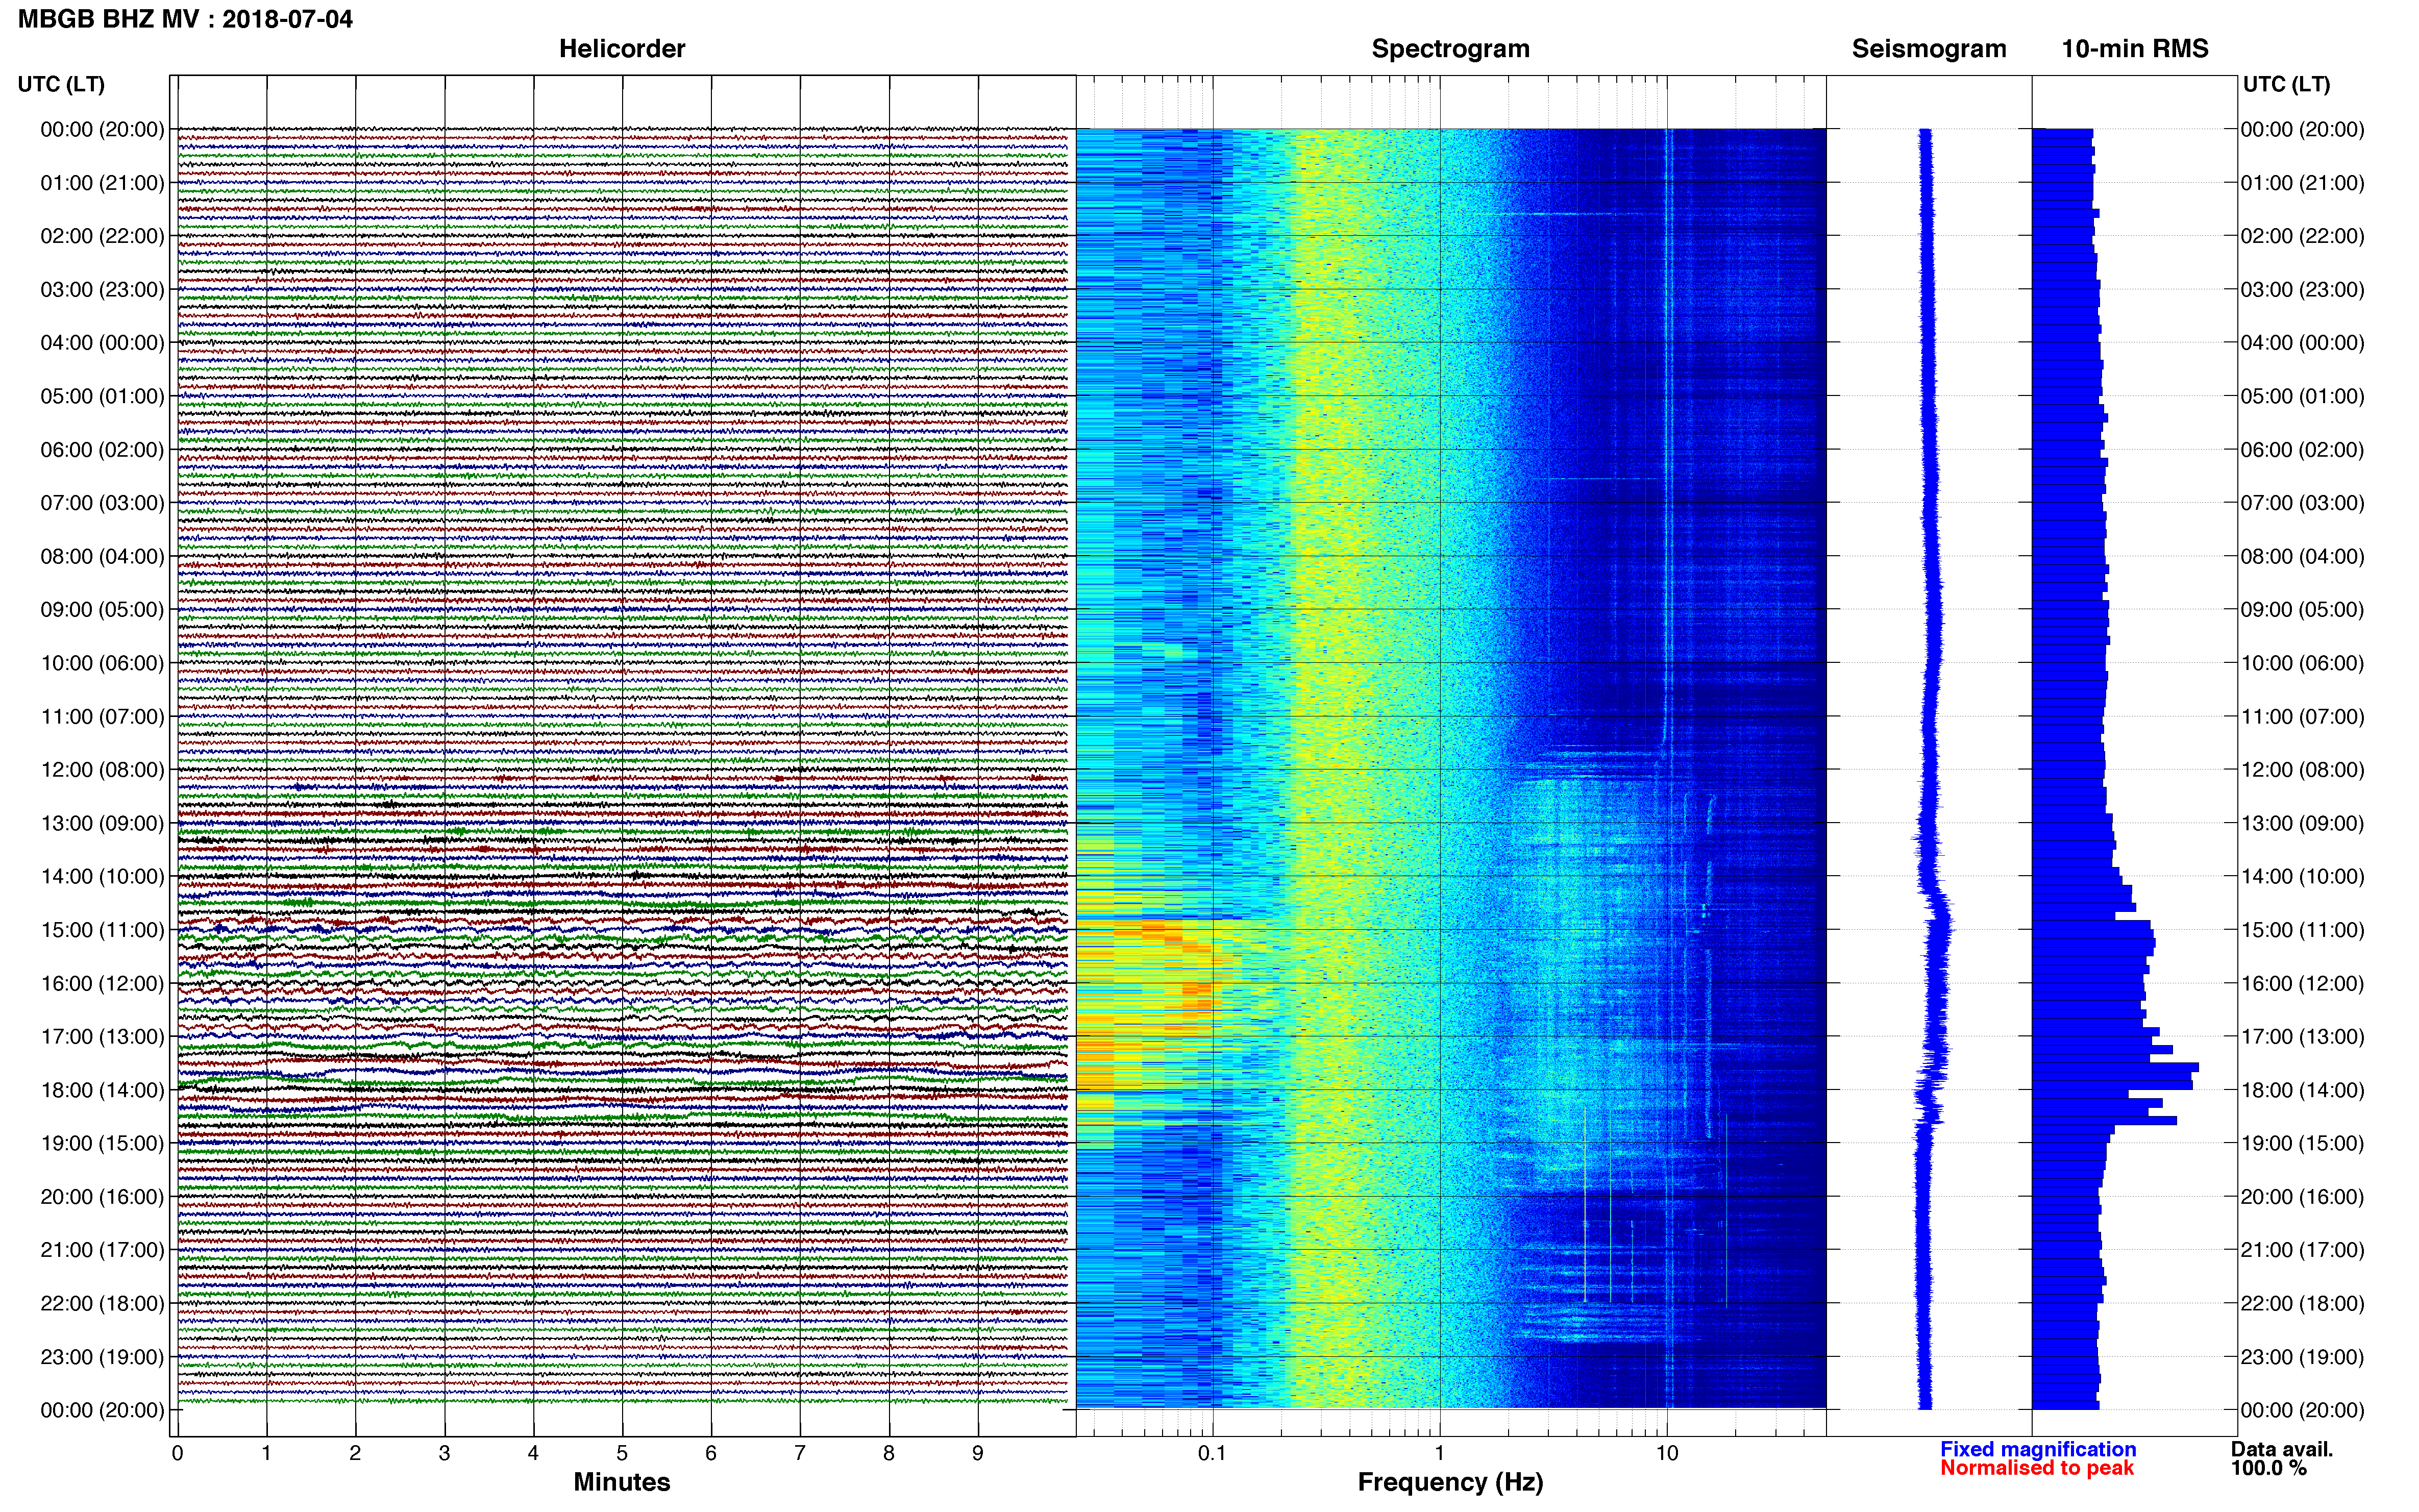Click the Normalised to peak legend text
The height and width of the screenshot is (1512, 2419).
2037,1468
